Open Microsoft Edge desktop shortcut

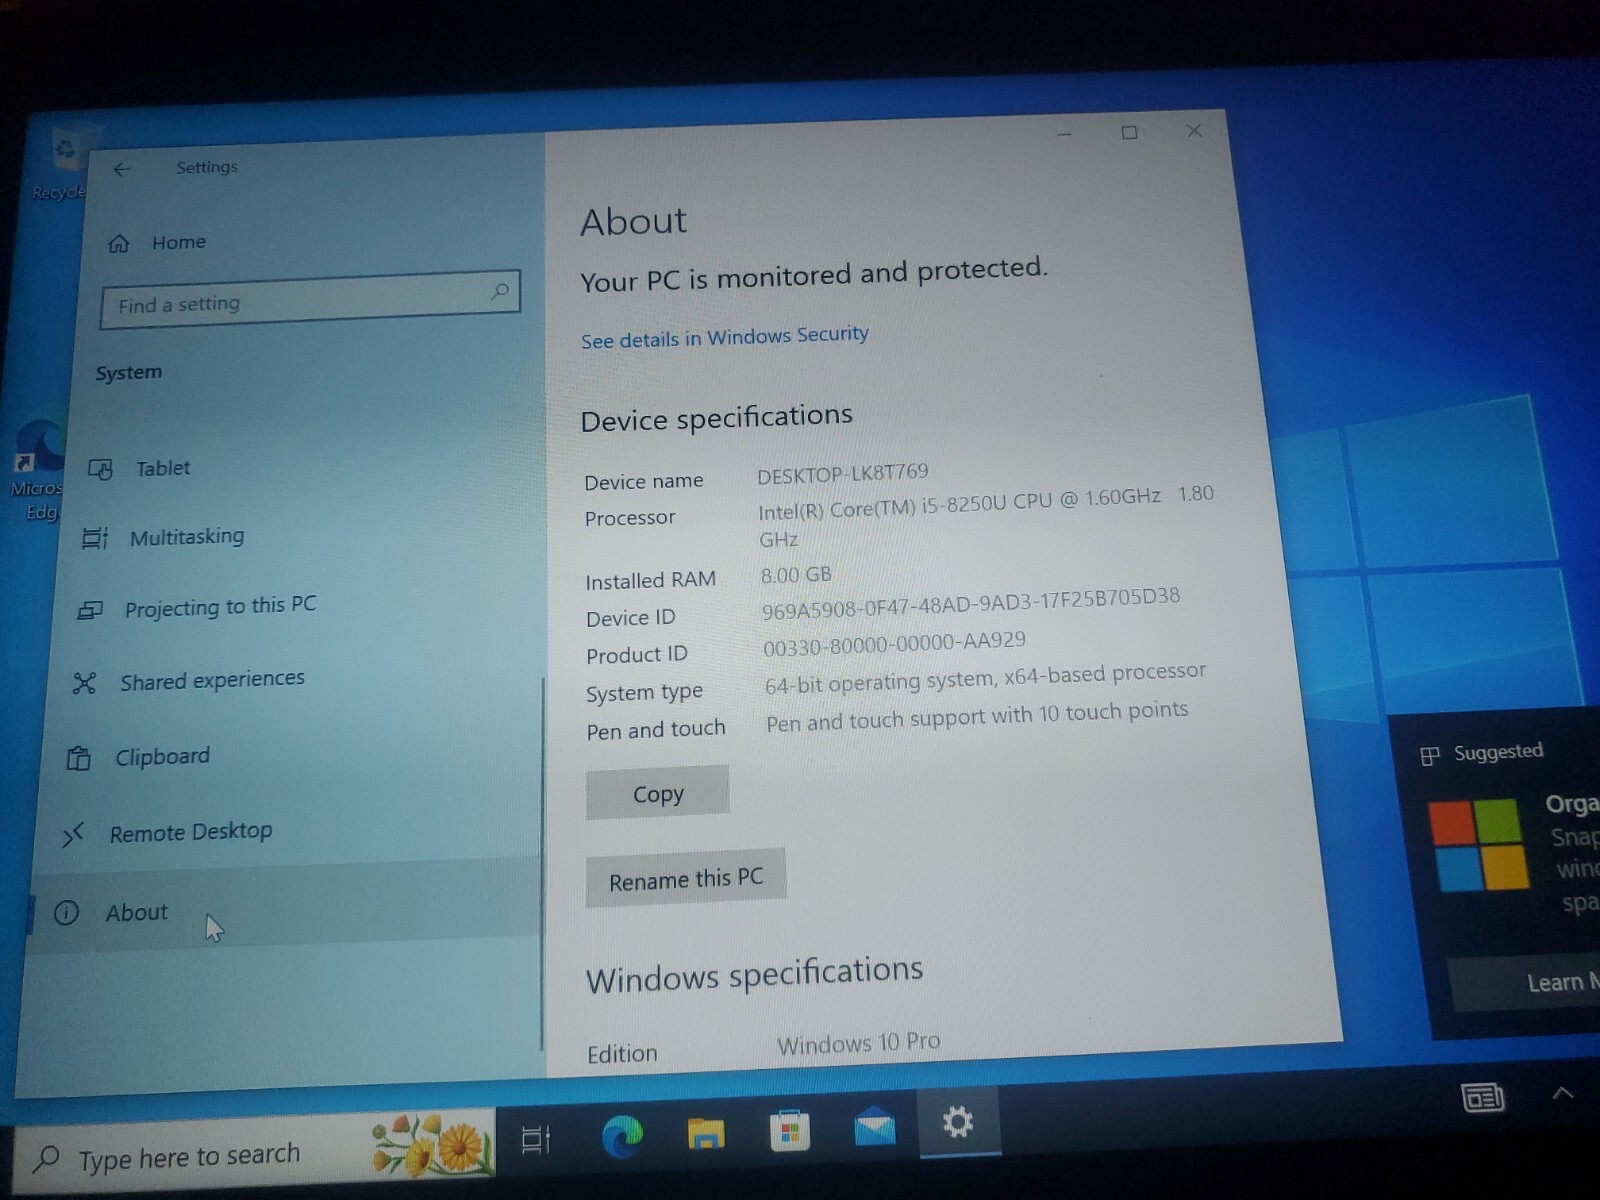38,470
